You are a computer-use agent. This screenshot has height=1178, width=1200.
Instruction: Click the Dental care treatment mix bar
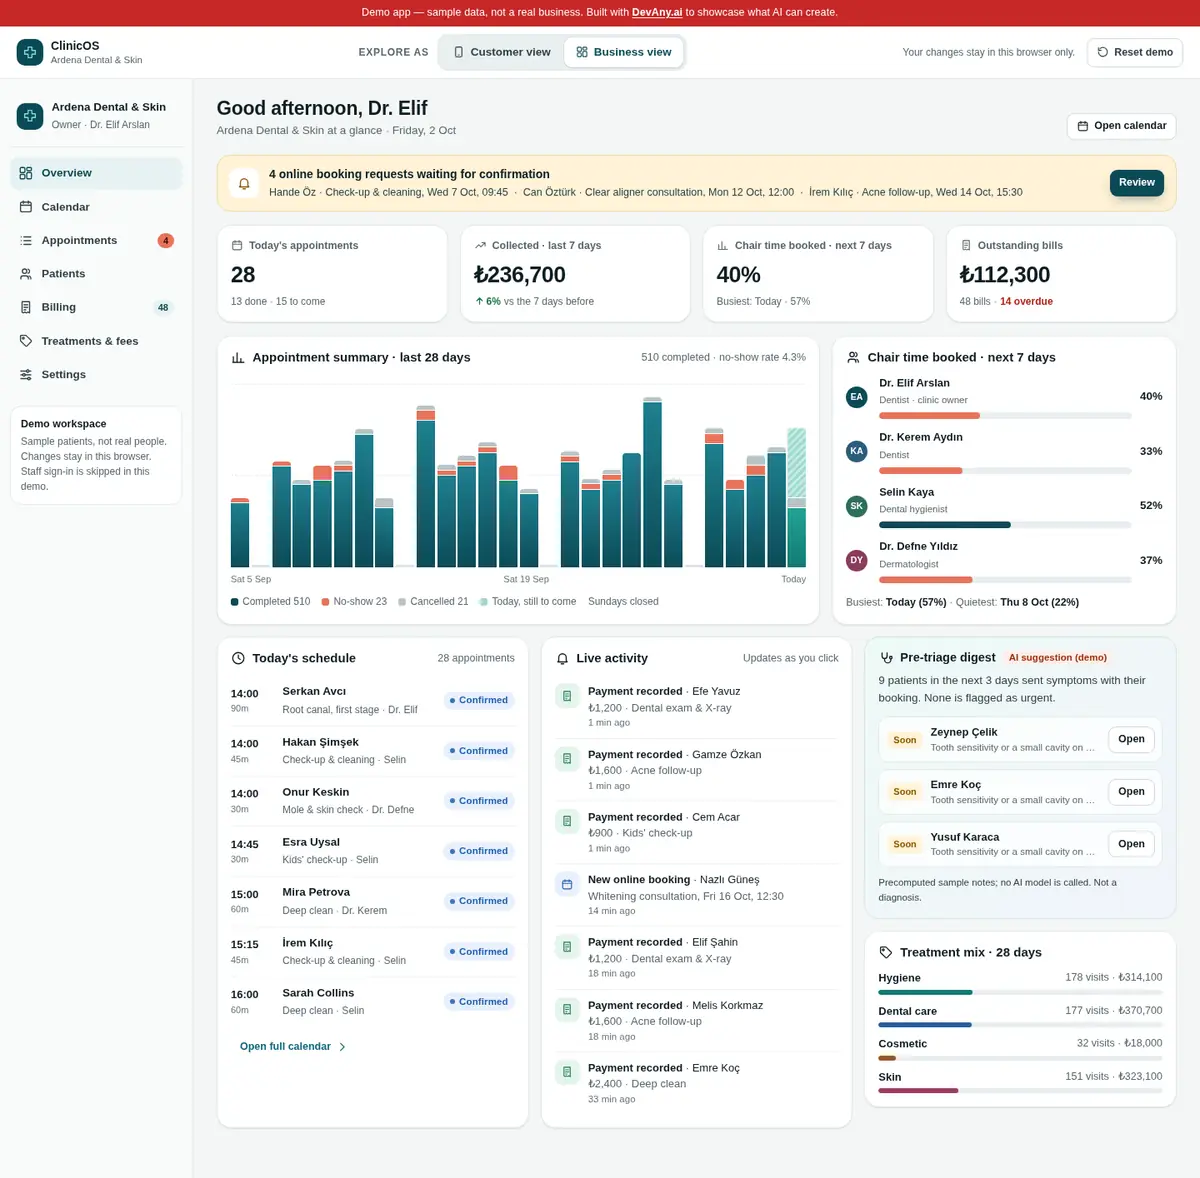tap(1020, 1025)
